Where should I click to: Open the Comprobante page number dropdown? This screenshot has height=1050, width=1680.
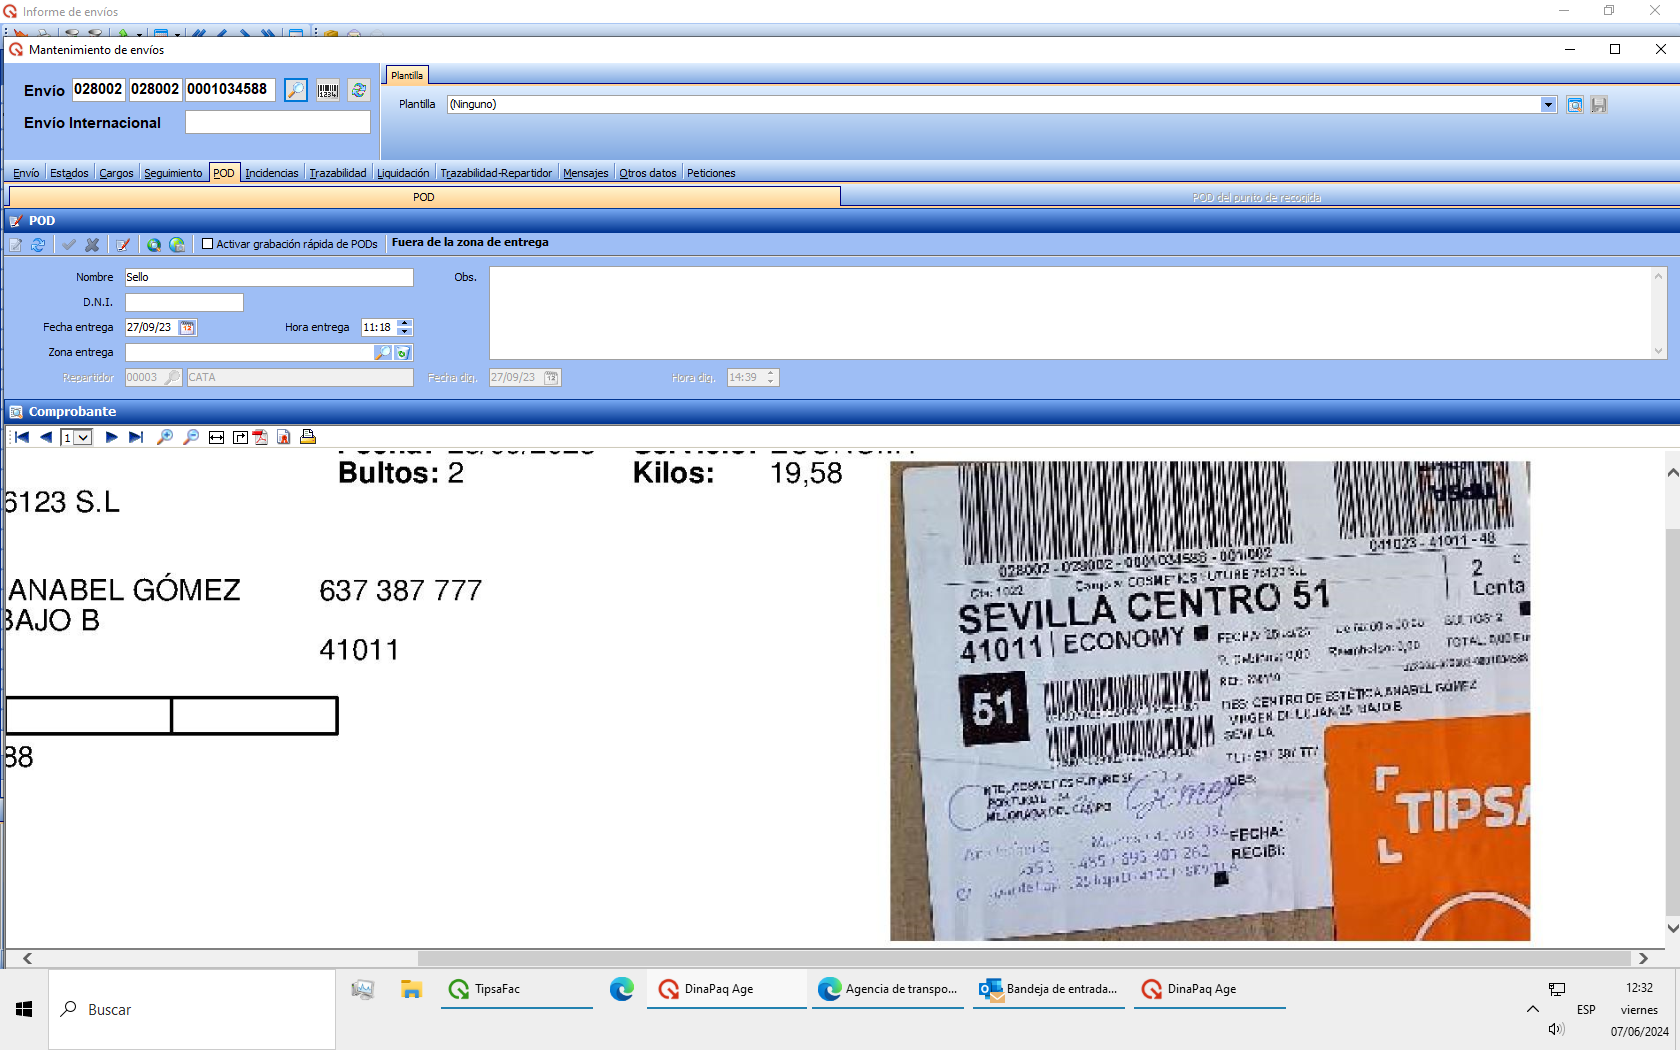point(83,437)
